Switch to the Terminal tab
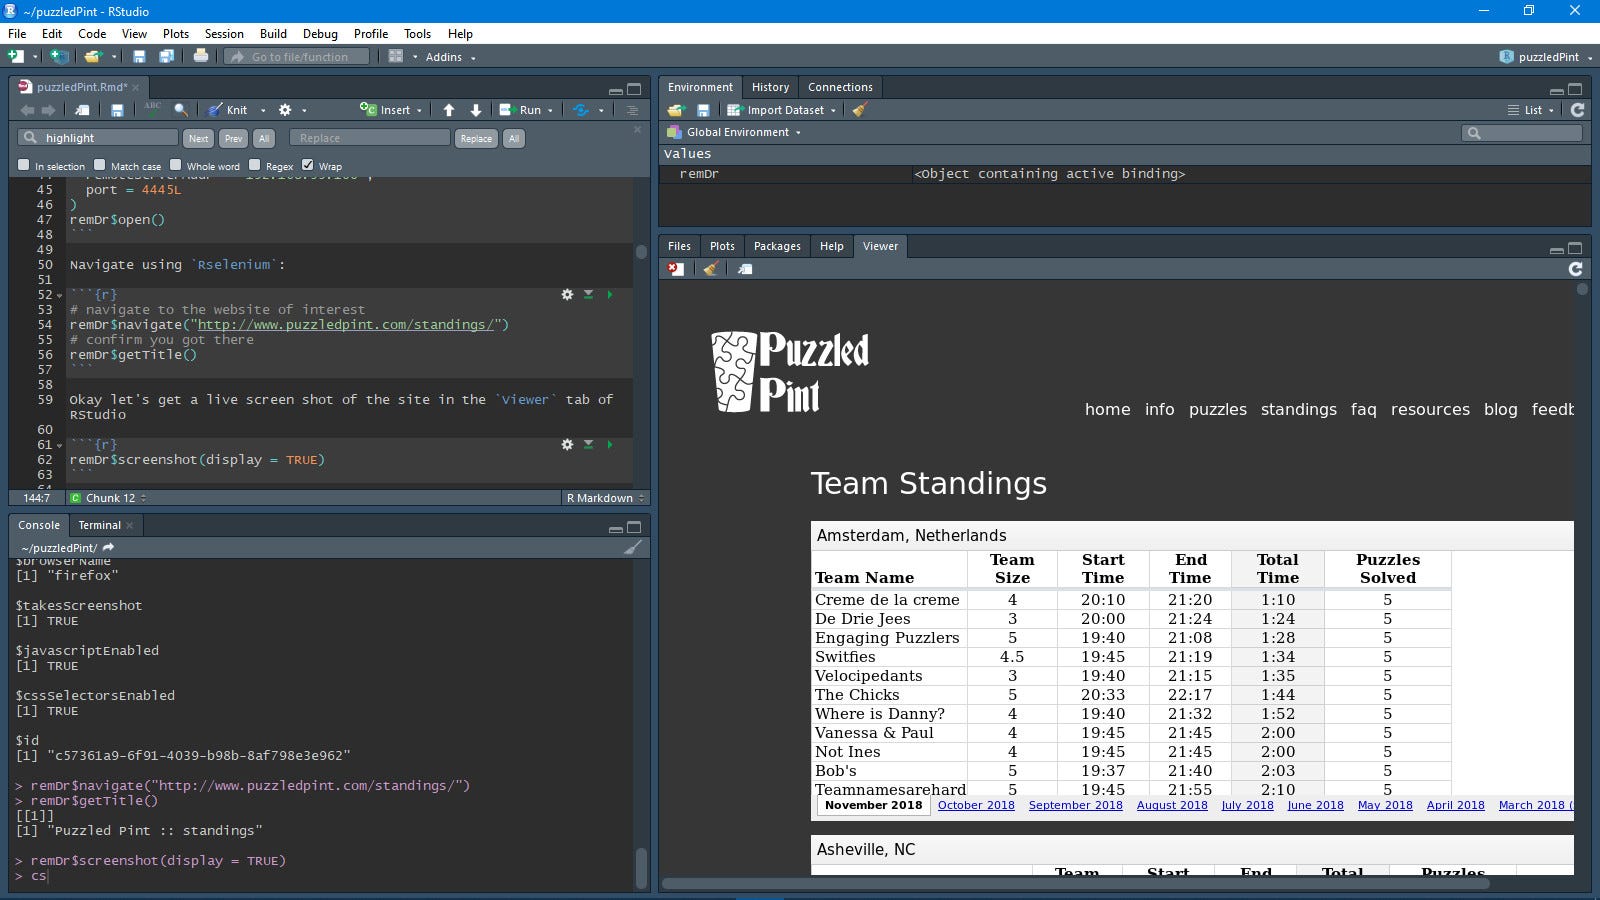The height and width of the screenshot is (900, 1600). [100, 525]
